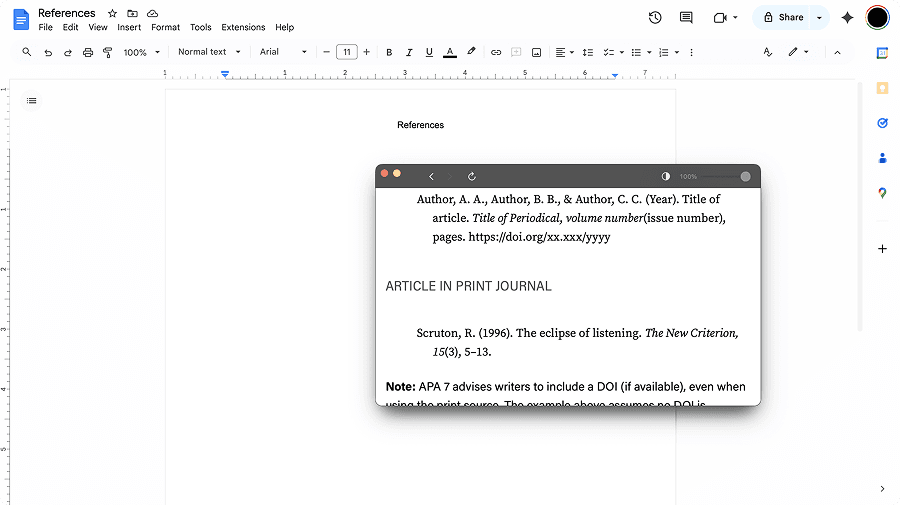The height and width of the screenshot is (505, 900).
Task: Click the left indent marker on ruler
Action: (225, 74)
